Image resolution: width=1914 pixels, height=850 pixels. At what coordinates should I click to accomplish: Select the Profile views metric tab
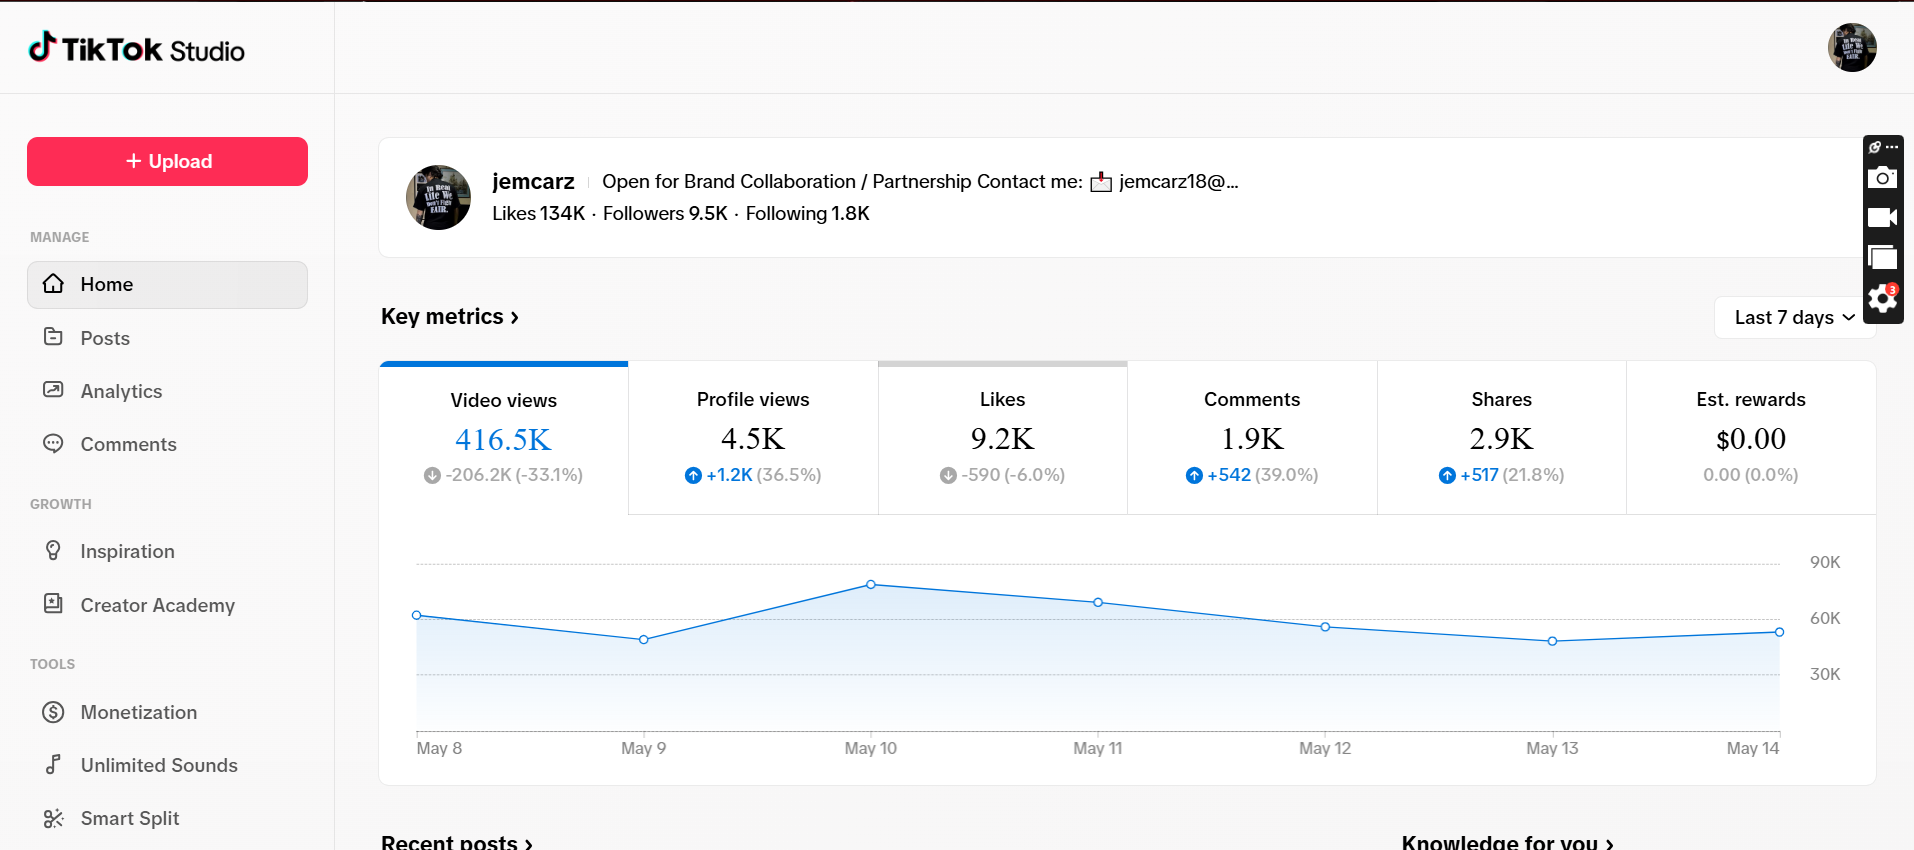[x=753, y=438]
